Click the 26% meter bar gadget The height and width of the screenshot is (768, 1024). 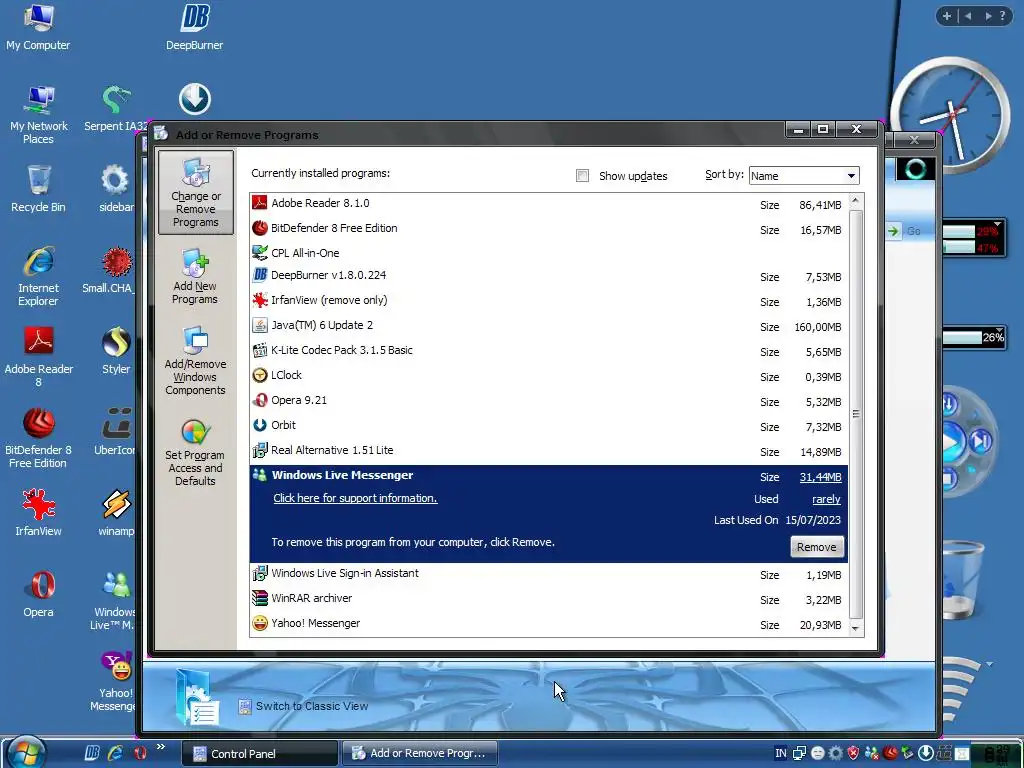pyautogui.click(x=973, y=338)
